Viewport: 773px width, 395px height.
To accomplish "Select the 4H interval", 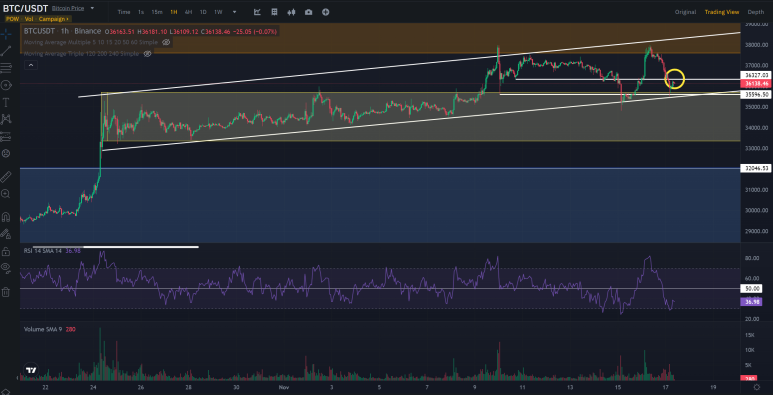I will [188, 12].
